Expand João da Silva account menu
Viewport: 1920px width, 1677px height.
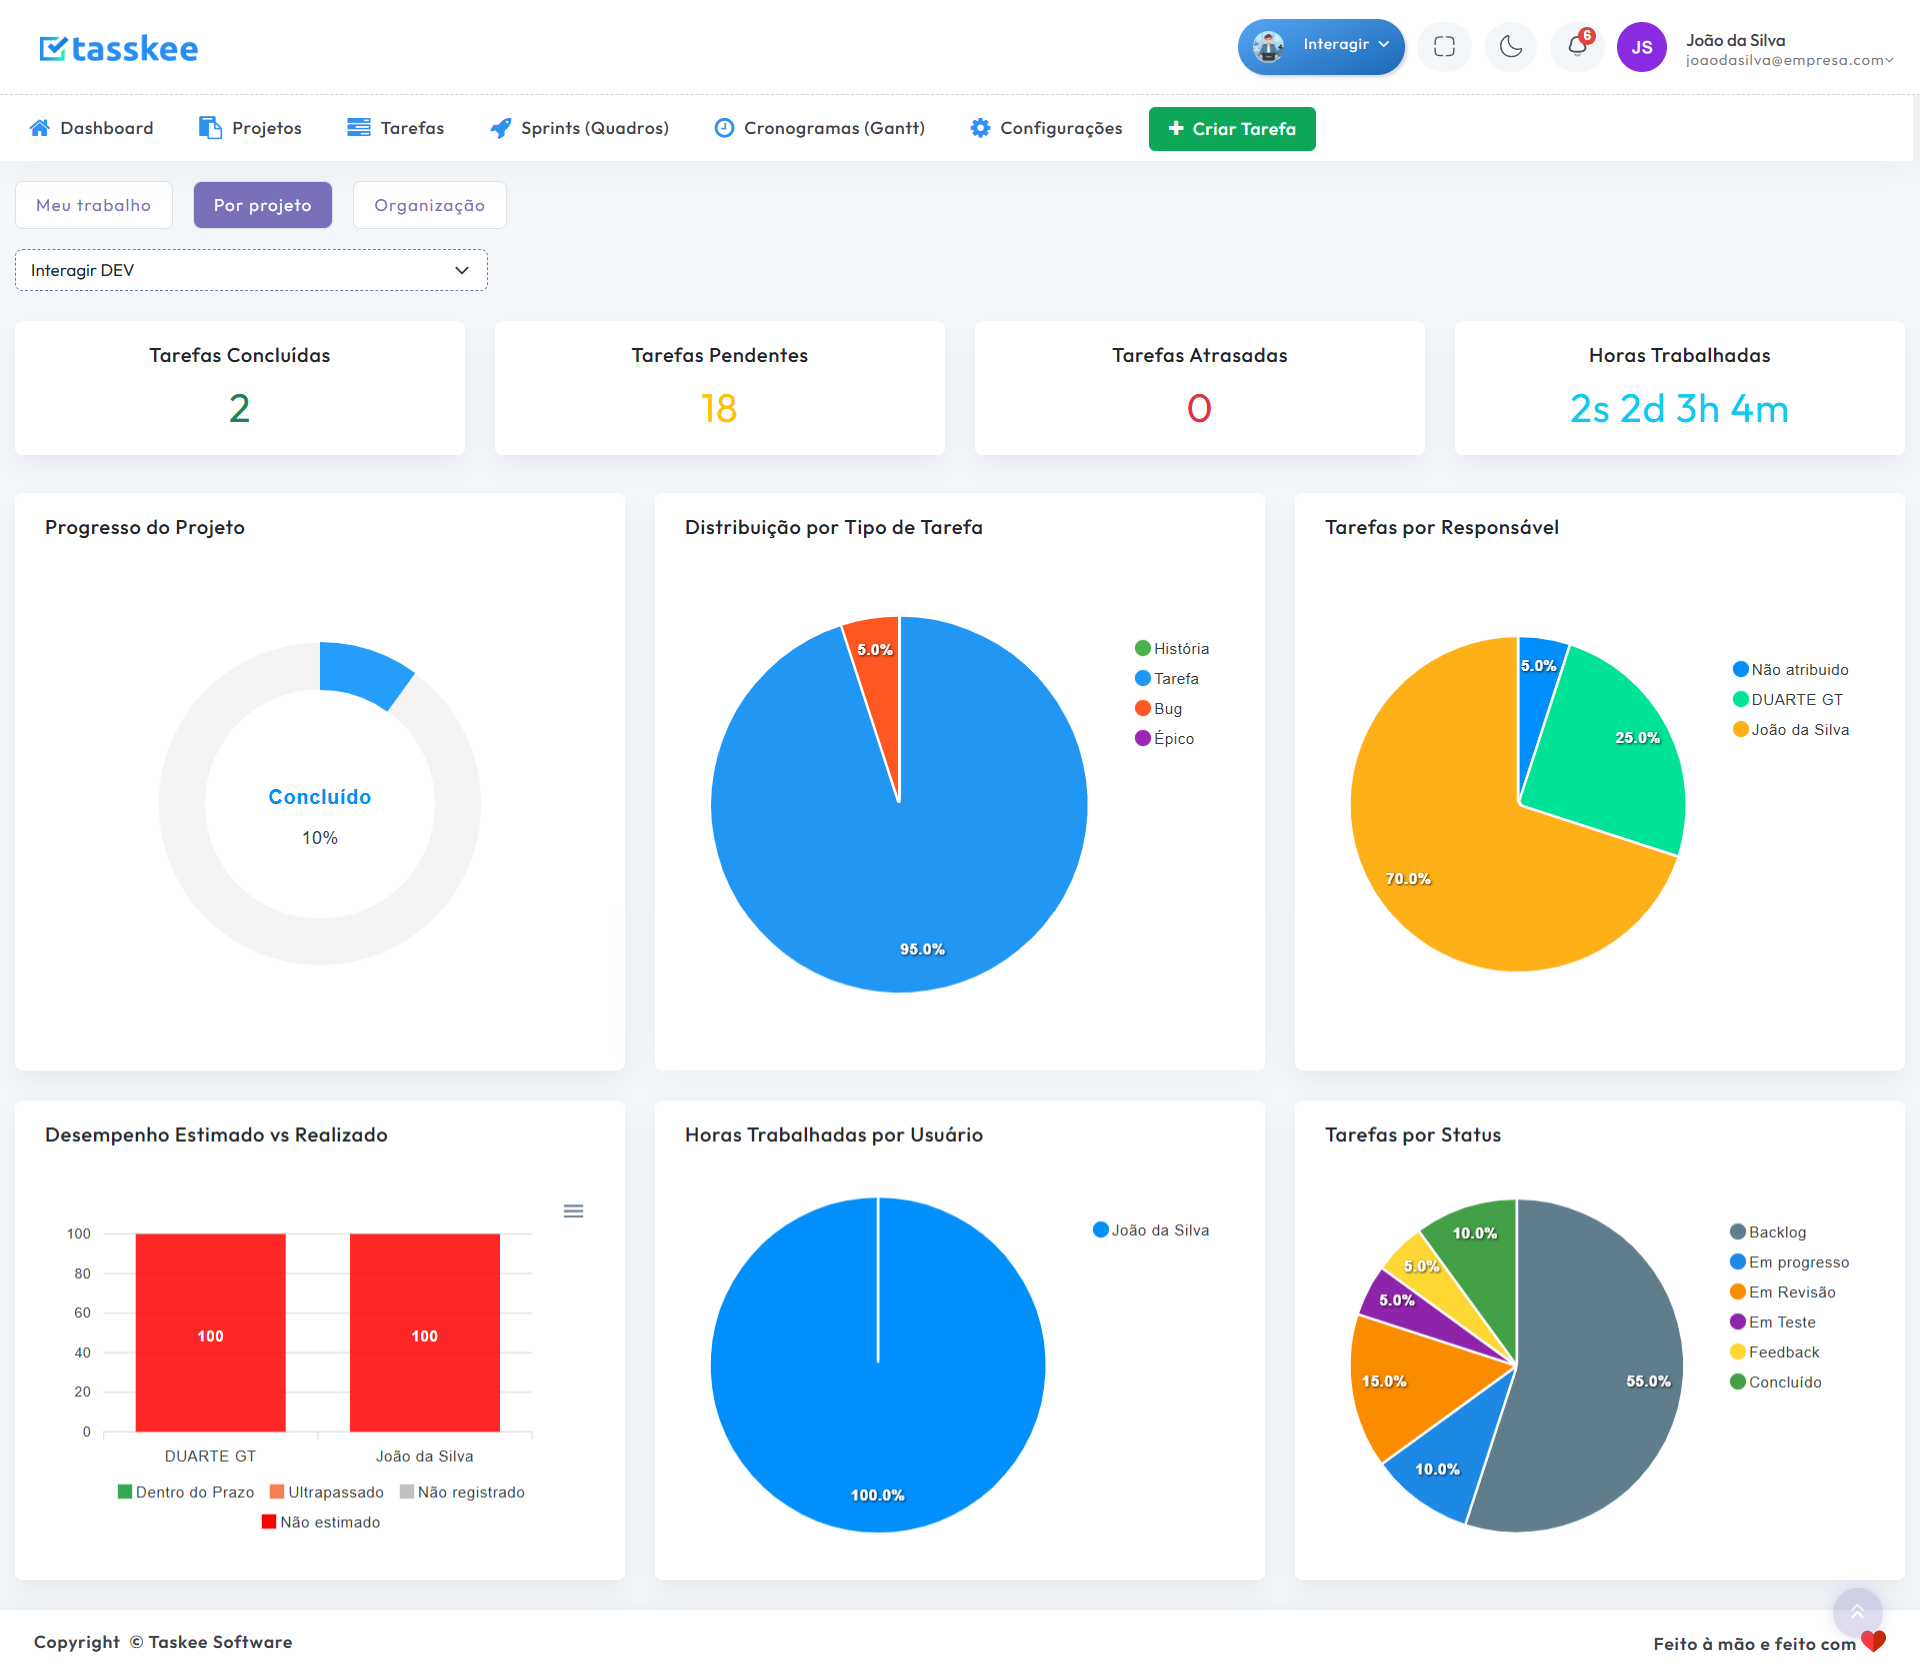pos(1790,49)
